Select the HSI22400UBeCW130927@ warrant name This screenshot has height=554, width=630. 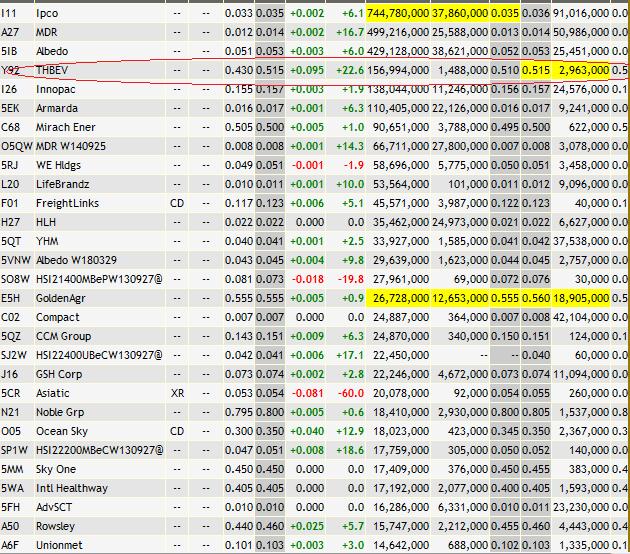(x=99, y=356)
